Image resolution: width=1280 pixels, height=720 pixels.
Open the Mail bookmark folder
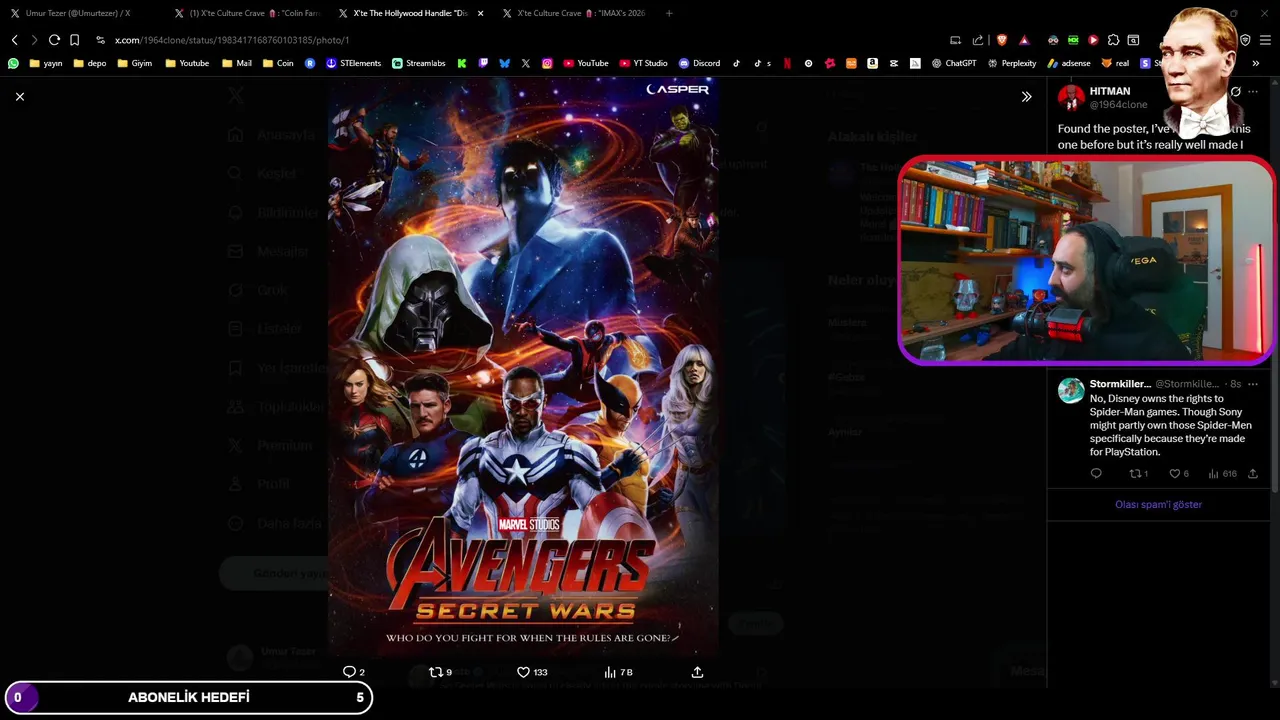(237, 63)
